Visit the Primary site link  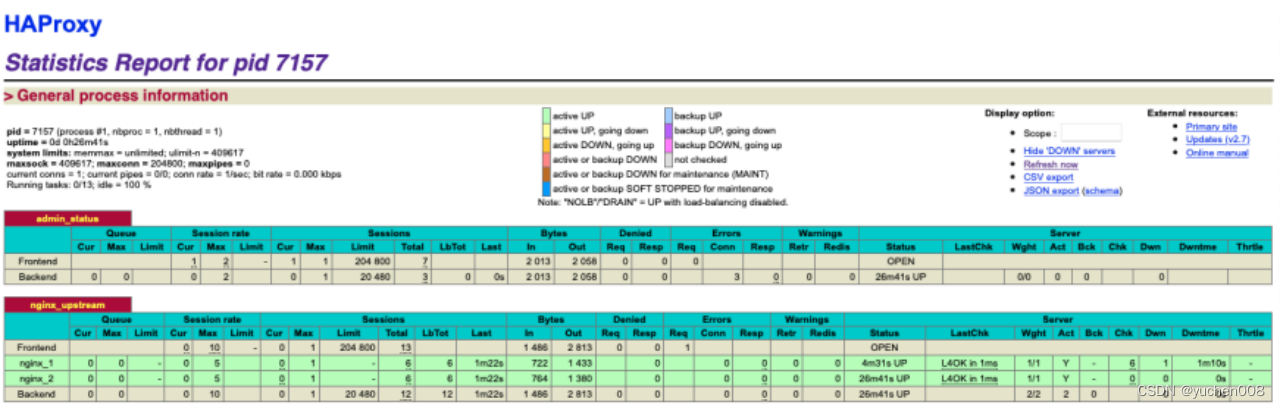coord(1211,127)
